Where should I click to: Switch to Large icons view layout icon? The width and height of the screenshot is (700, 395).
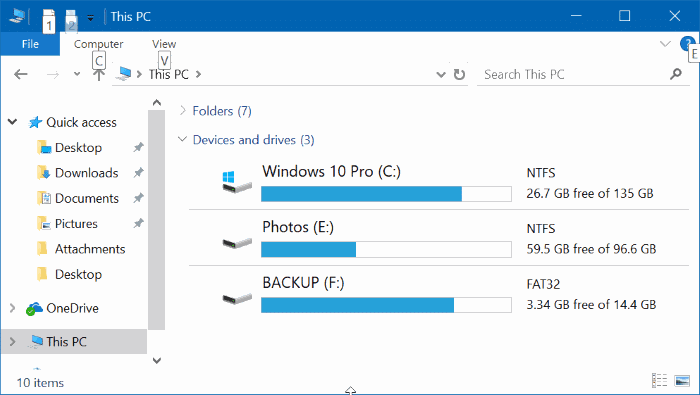[x=683, y=381]
